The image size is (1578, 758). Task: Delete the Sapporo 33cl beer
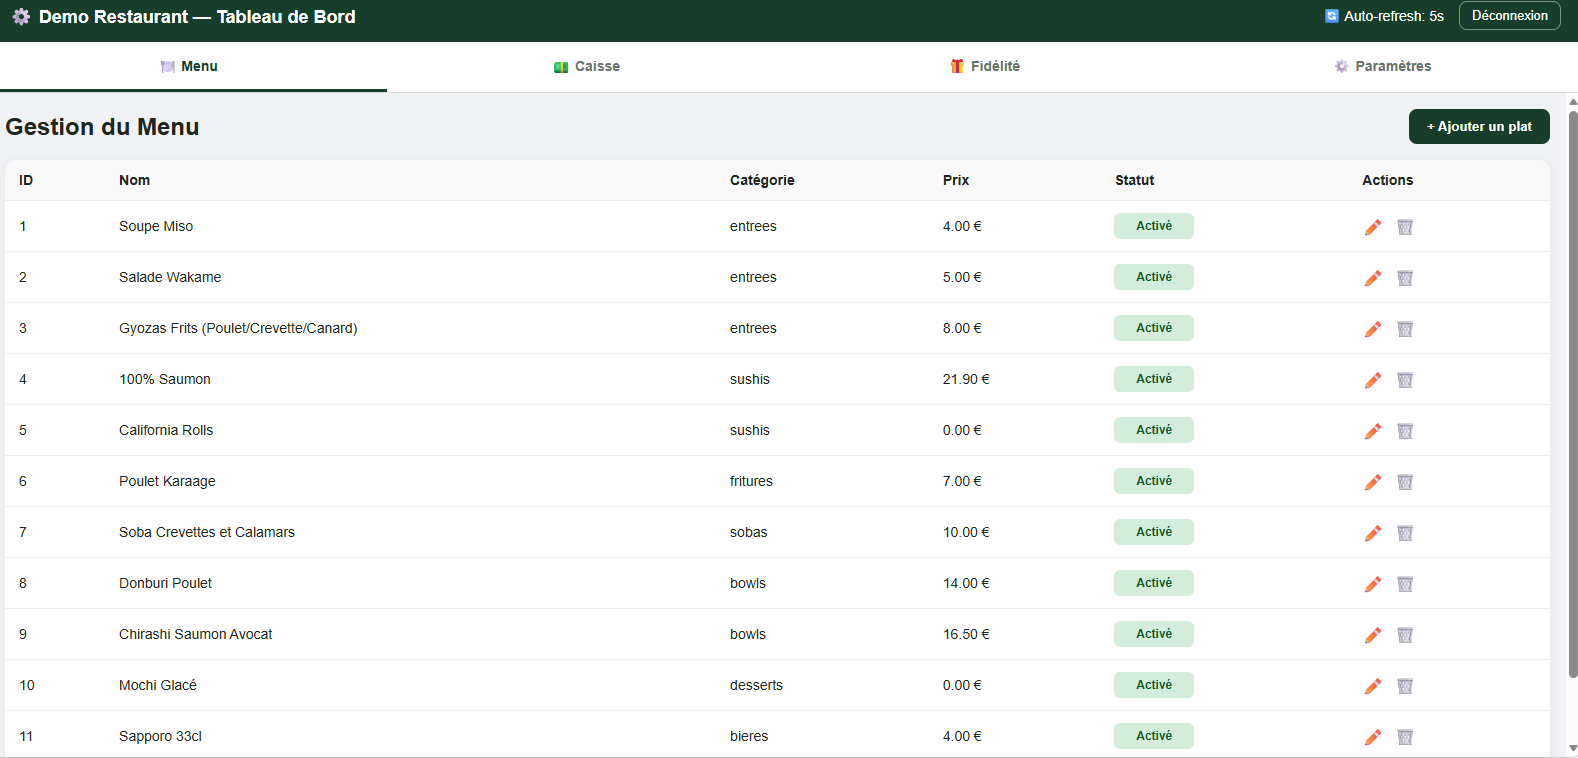[x=1405, y=737]
